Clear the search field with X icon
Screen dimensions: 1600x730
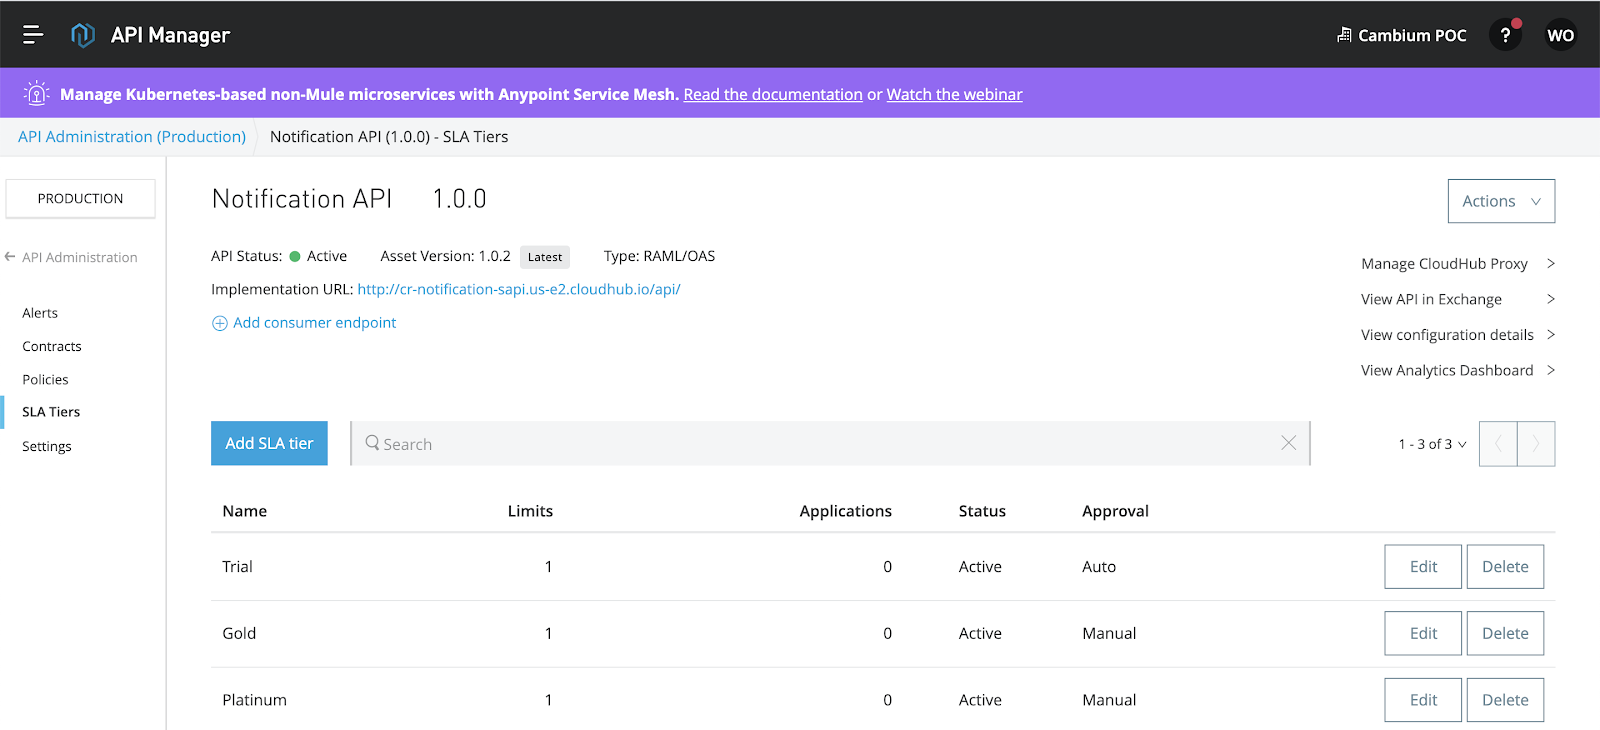(x=1288, y=443)
